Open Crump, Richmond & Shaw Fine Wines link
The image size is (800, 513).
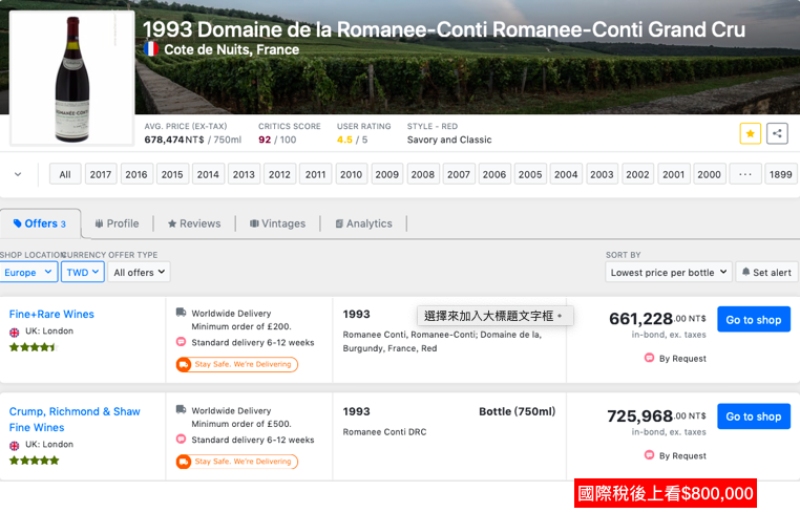point(74,419)
